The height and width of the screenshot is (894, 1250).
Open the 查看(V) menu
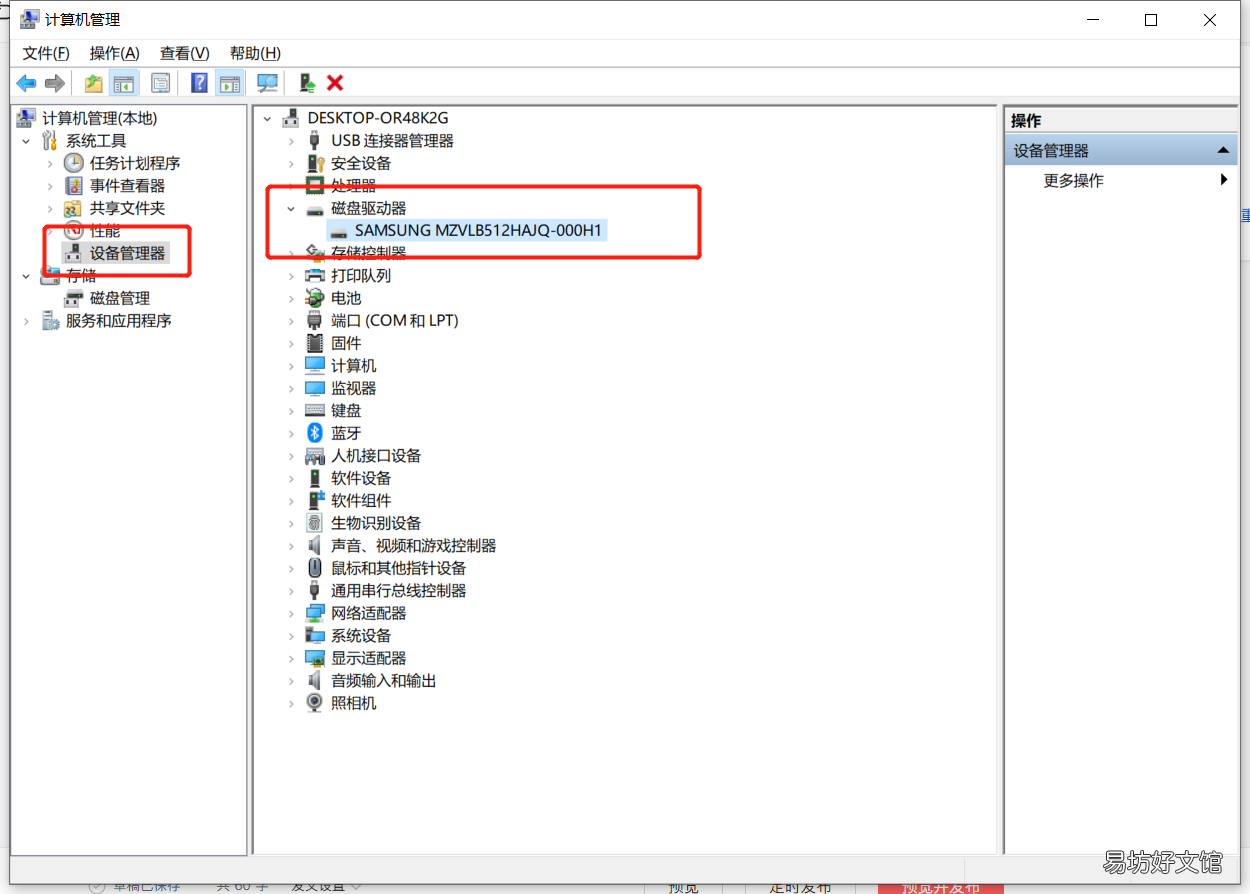click(x=184, y=53)
